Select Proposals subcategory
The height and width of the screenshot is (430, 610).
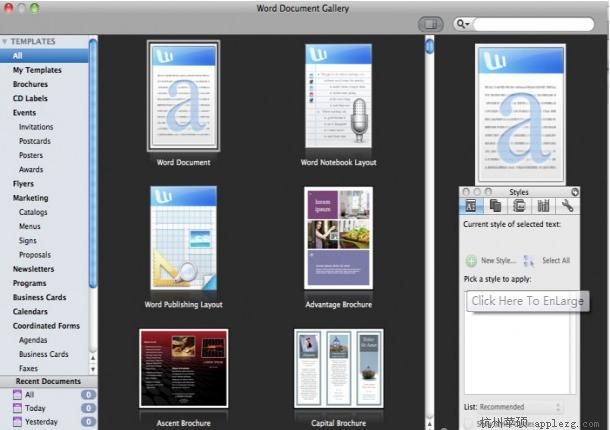(x=35, y=254)
